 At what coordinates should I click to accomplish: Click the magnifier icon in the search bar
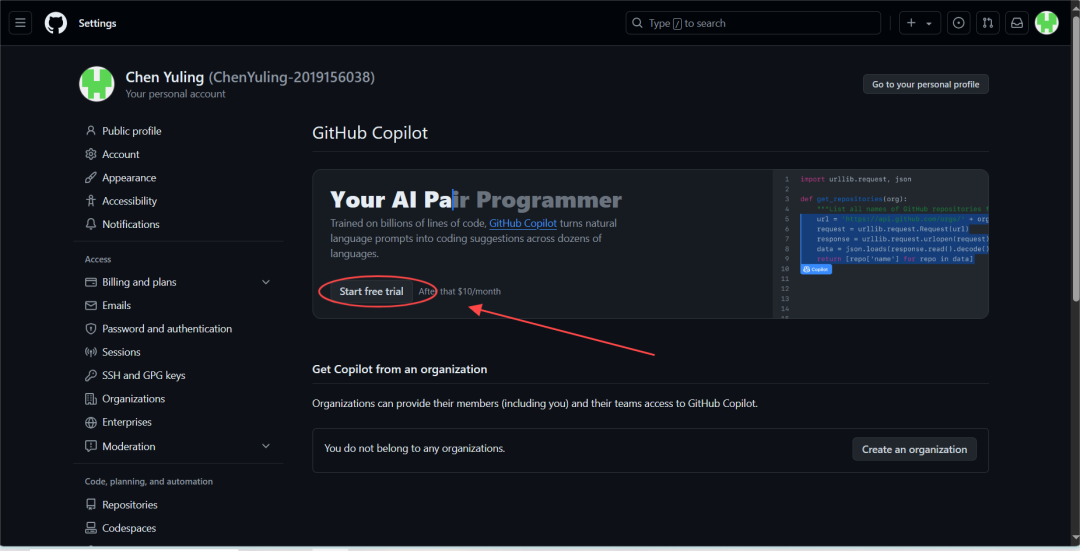pyautogui.click(x=638, y=23)
